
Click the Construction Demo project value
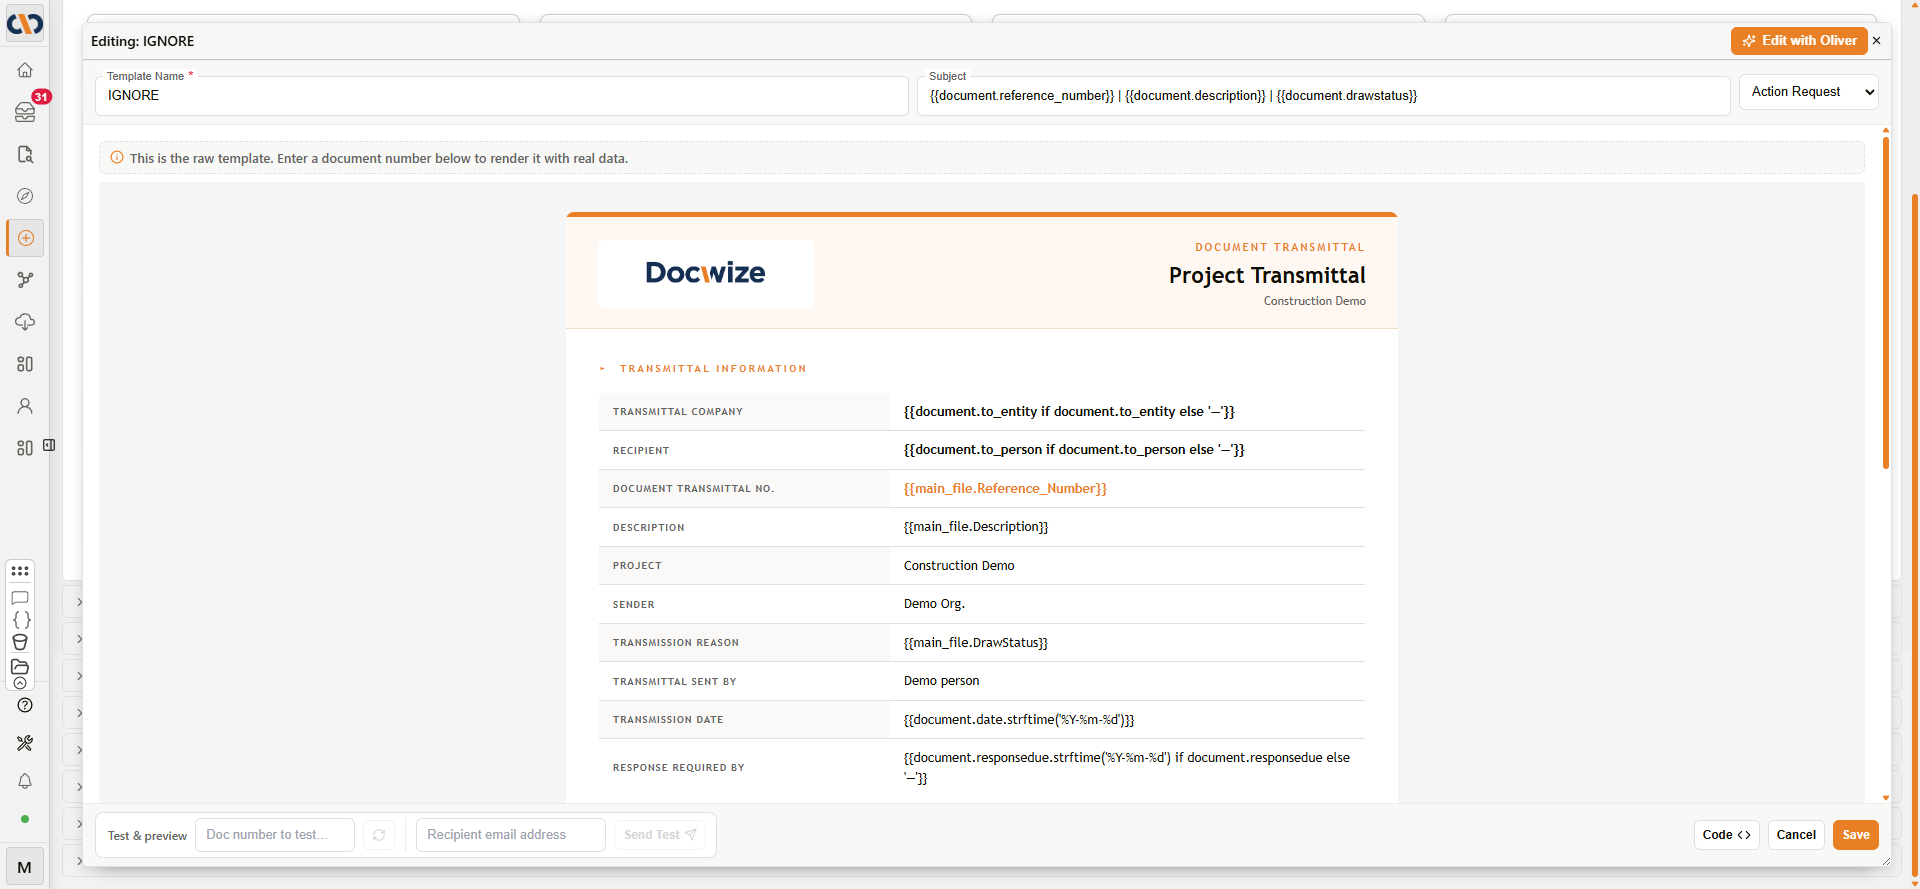coord(959,566)
